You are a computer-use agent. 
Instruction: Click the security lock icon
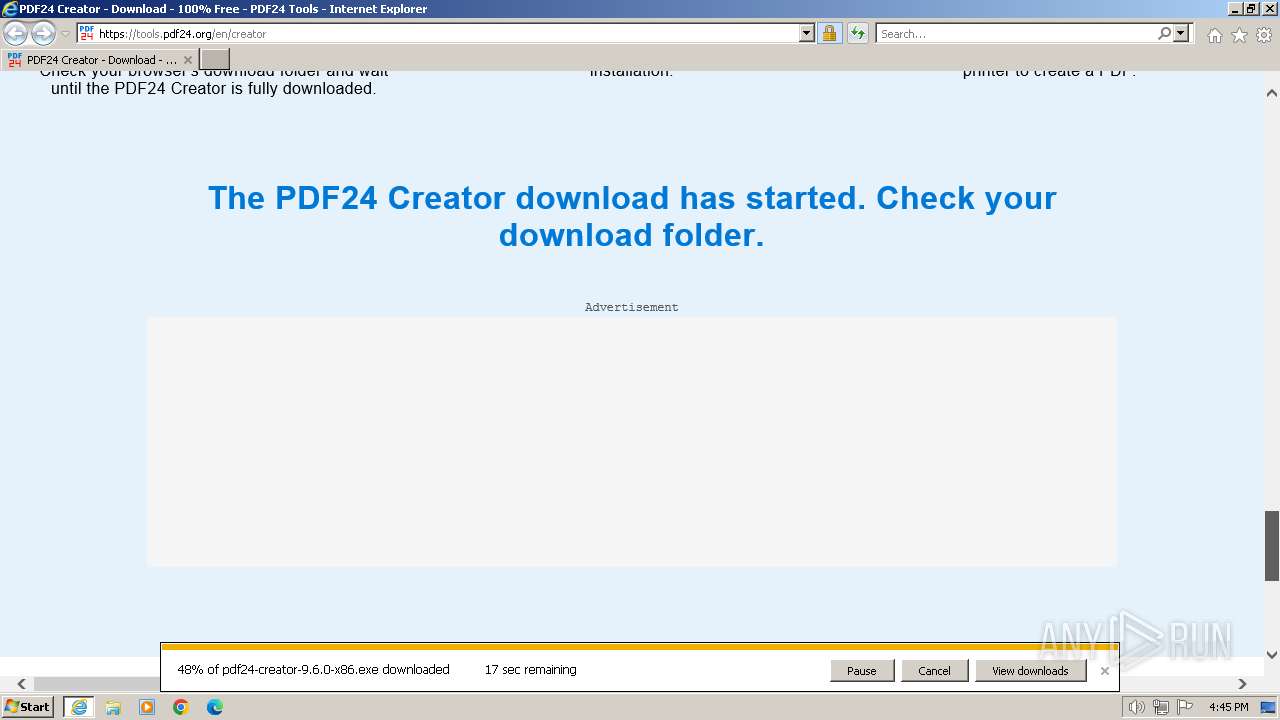tap(829, 33)
